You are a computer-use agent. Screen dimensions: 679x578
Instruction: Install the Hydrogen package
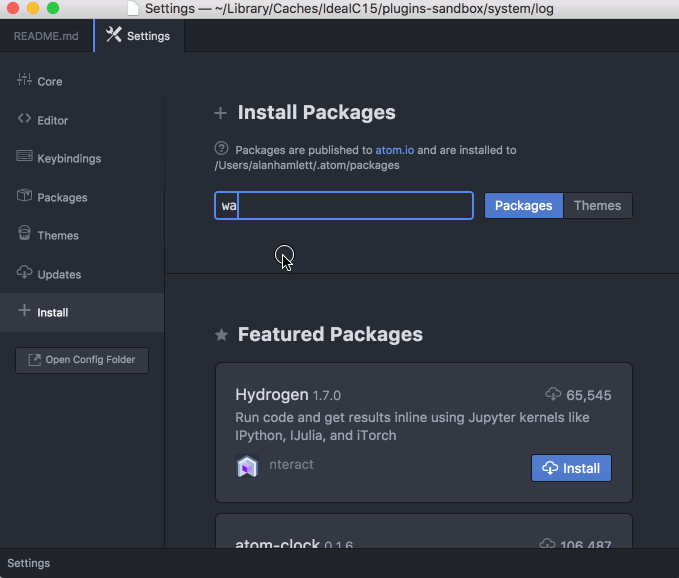(x=571, y=468)
